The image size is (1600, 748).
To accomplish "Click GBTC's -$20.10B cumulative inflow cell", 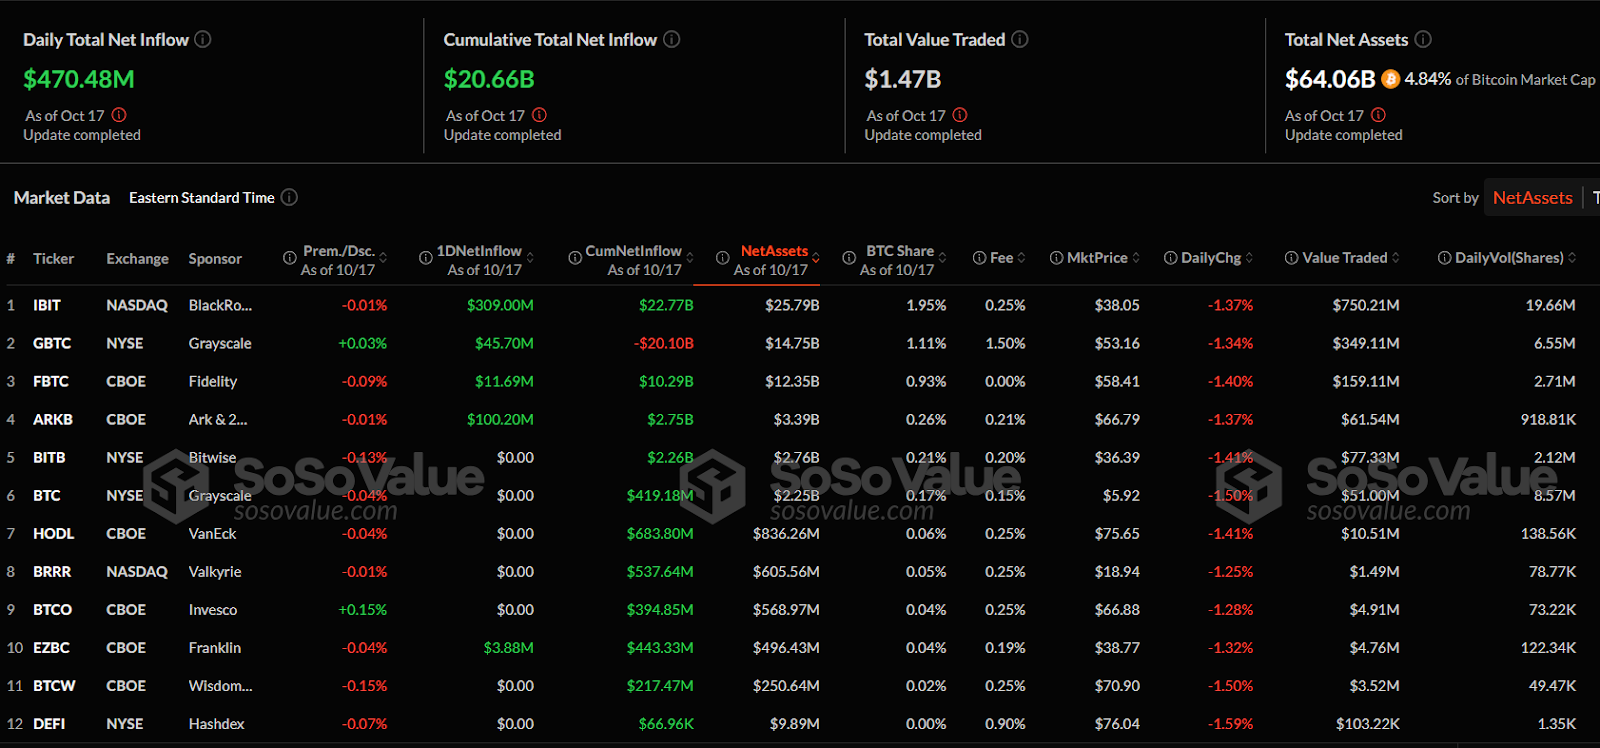I will point(664,343).
